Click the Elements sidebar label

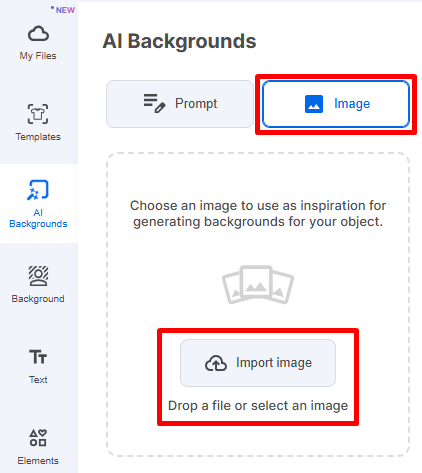pos(38,461)
